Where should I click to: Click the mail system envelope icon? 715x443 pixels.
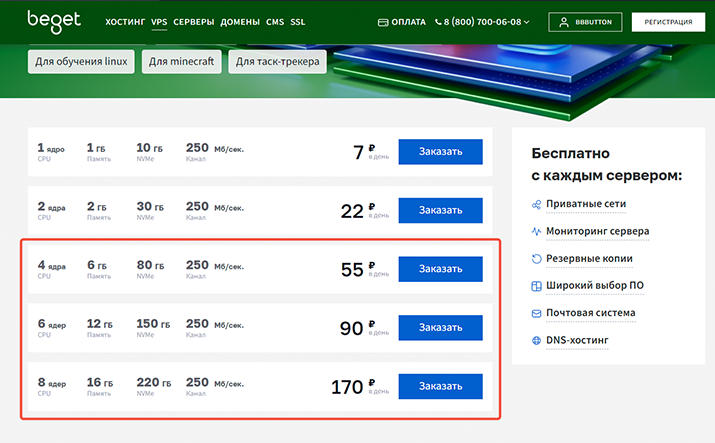tap(536, 313)
